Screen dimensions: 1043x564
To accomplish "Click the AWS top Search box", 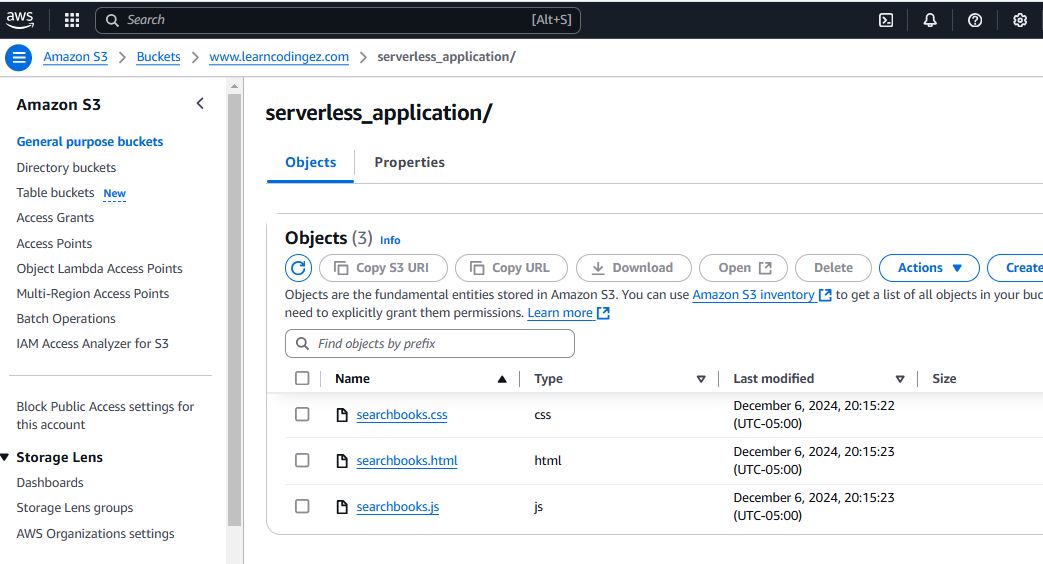I will click(338, 20).
